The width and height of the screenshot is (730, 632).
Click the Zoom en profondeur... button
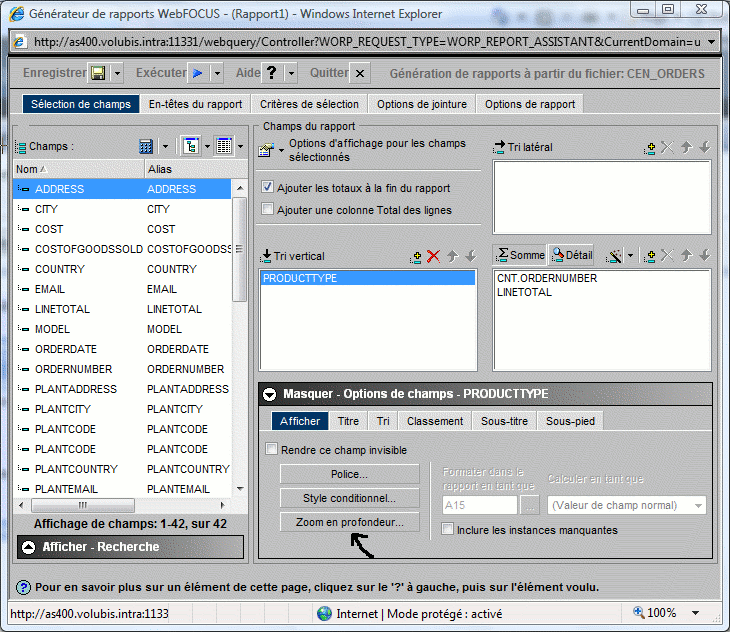click(x=349, y=523)
